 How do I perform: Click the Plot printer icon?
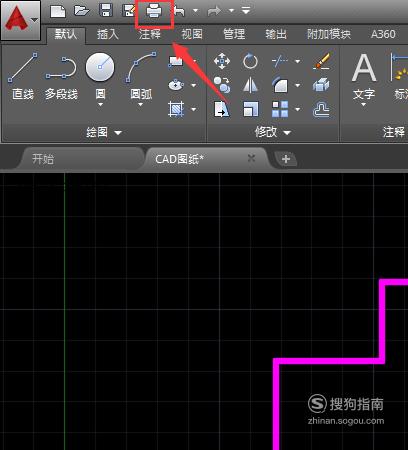(x=154, y=12)
